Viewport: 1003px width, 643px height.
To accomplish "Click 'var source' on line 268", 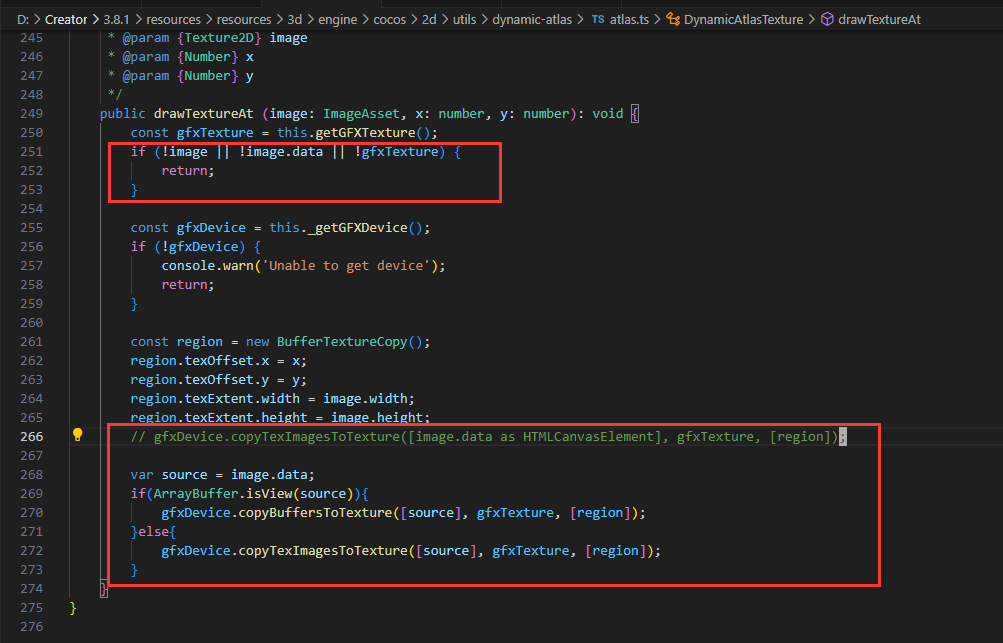I will tap(169, 475).
